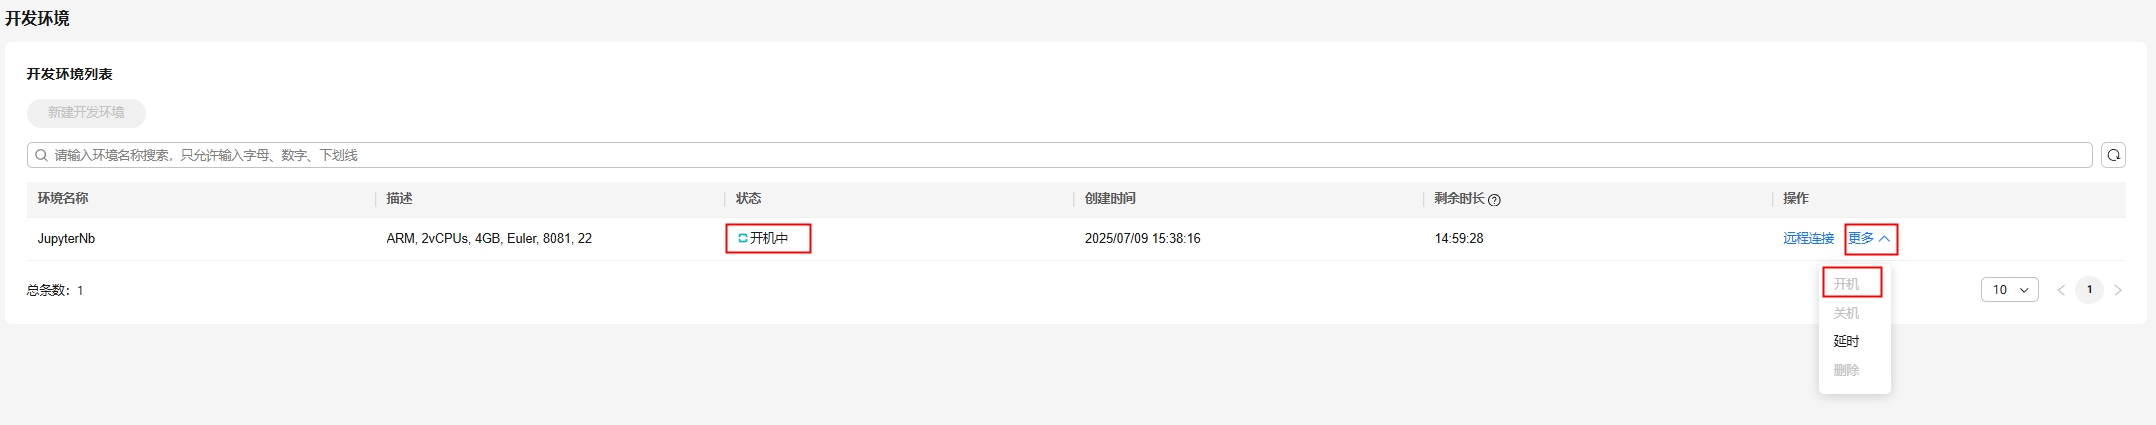Click the 环境名称 column header
This screenshot has width=2156, height=425.
coord(63,199)
